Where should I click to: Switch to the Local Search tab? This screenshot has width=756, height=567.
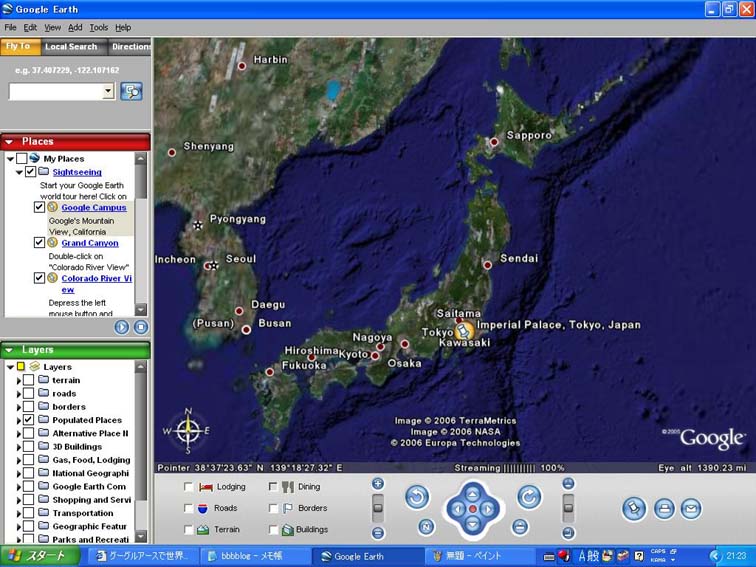[x=71, y=47]
